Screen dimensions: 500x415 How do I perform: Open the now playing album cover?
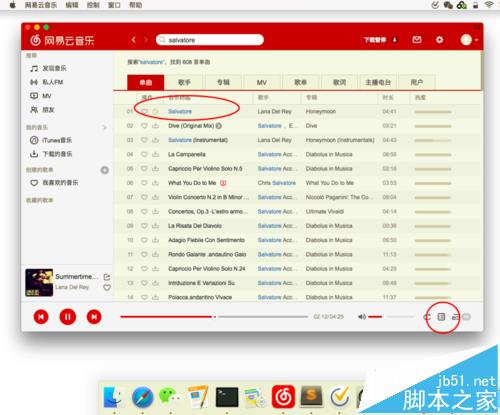pyautogui.click(x=39, y=282)
